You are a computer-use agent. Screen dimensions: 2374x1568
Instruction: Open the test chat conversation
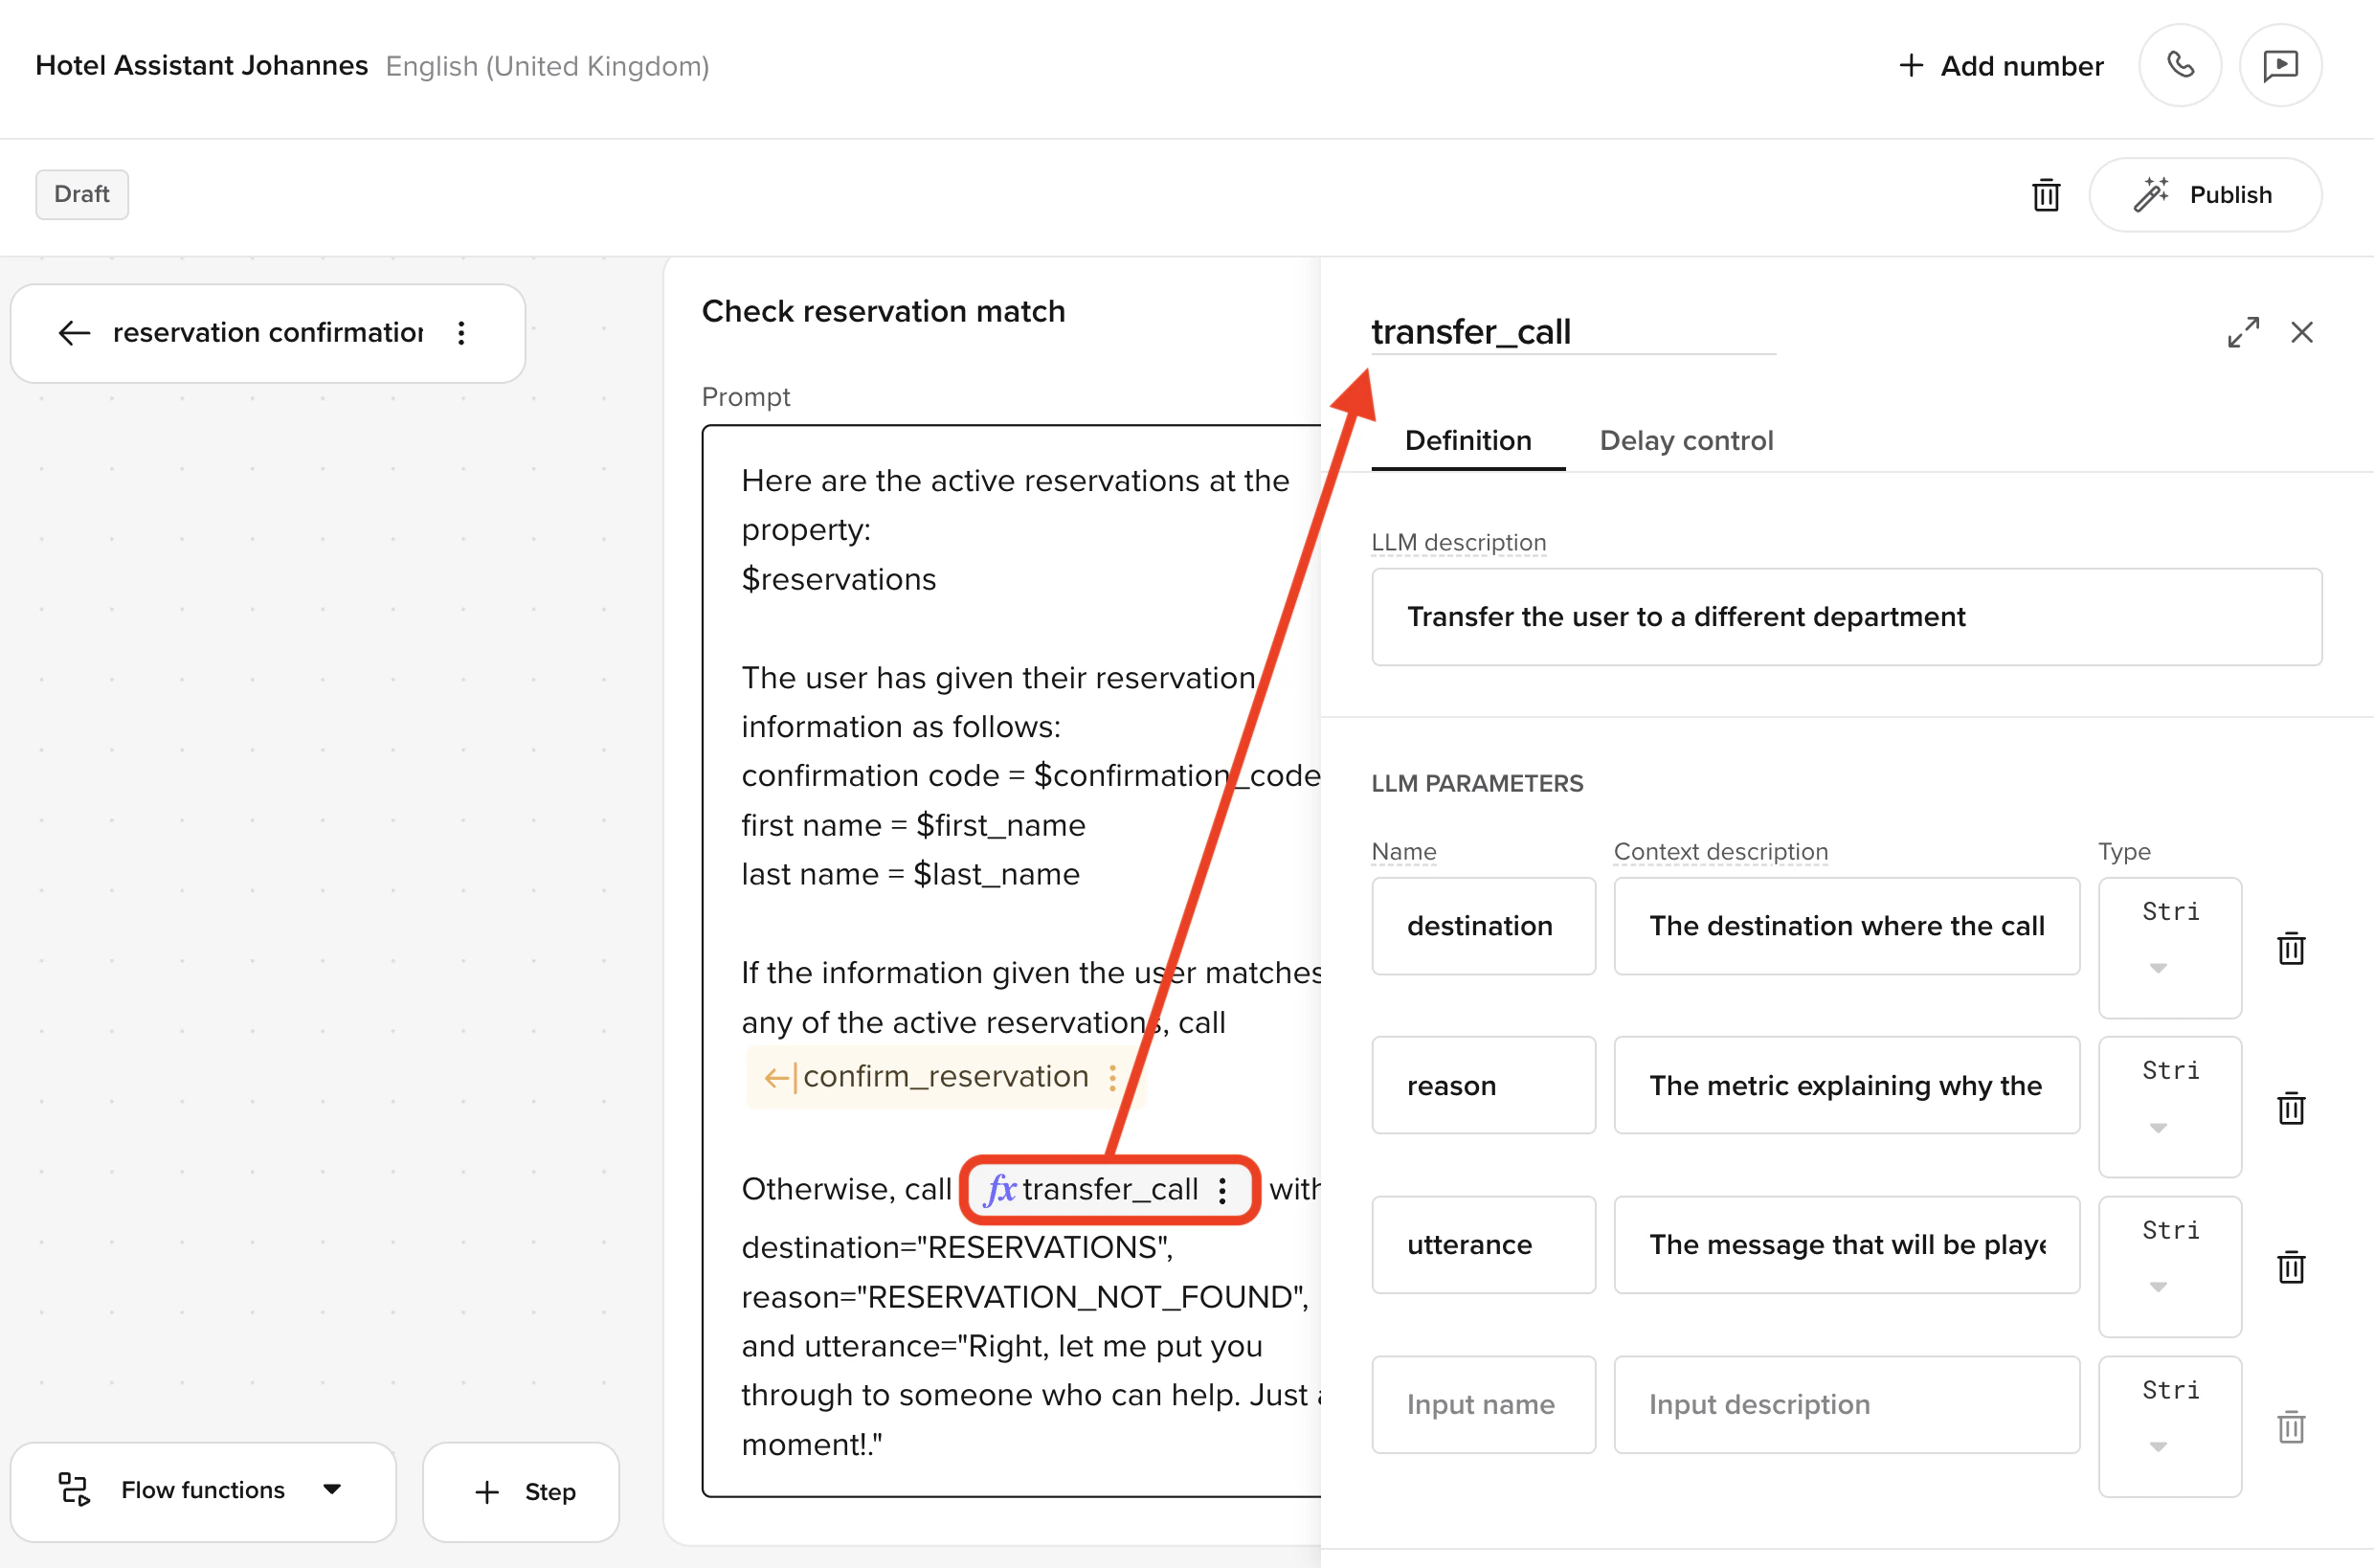tap(2281, 65)
